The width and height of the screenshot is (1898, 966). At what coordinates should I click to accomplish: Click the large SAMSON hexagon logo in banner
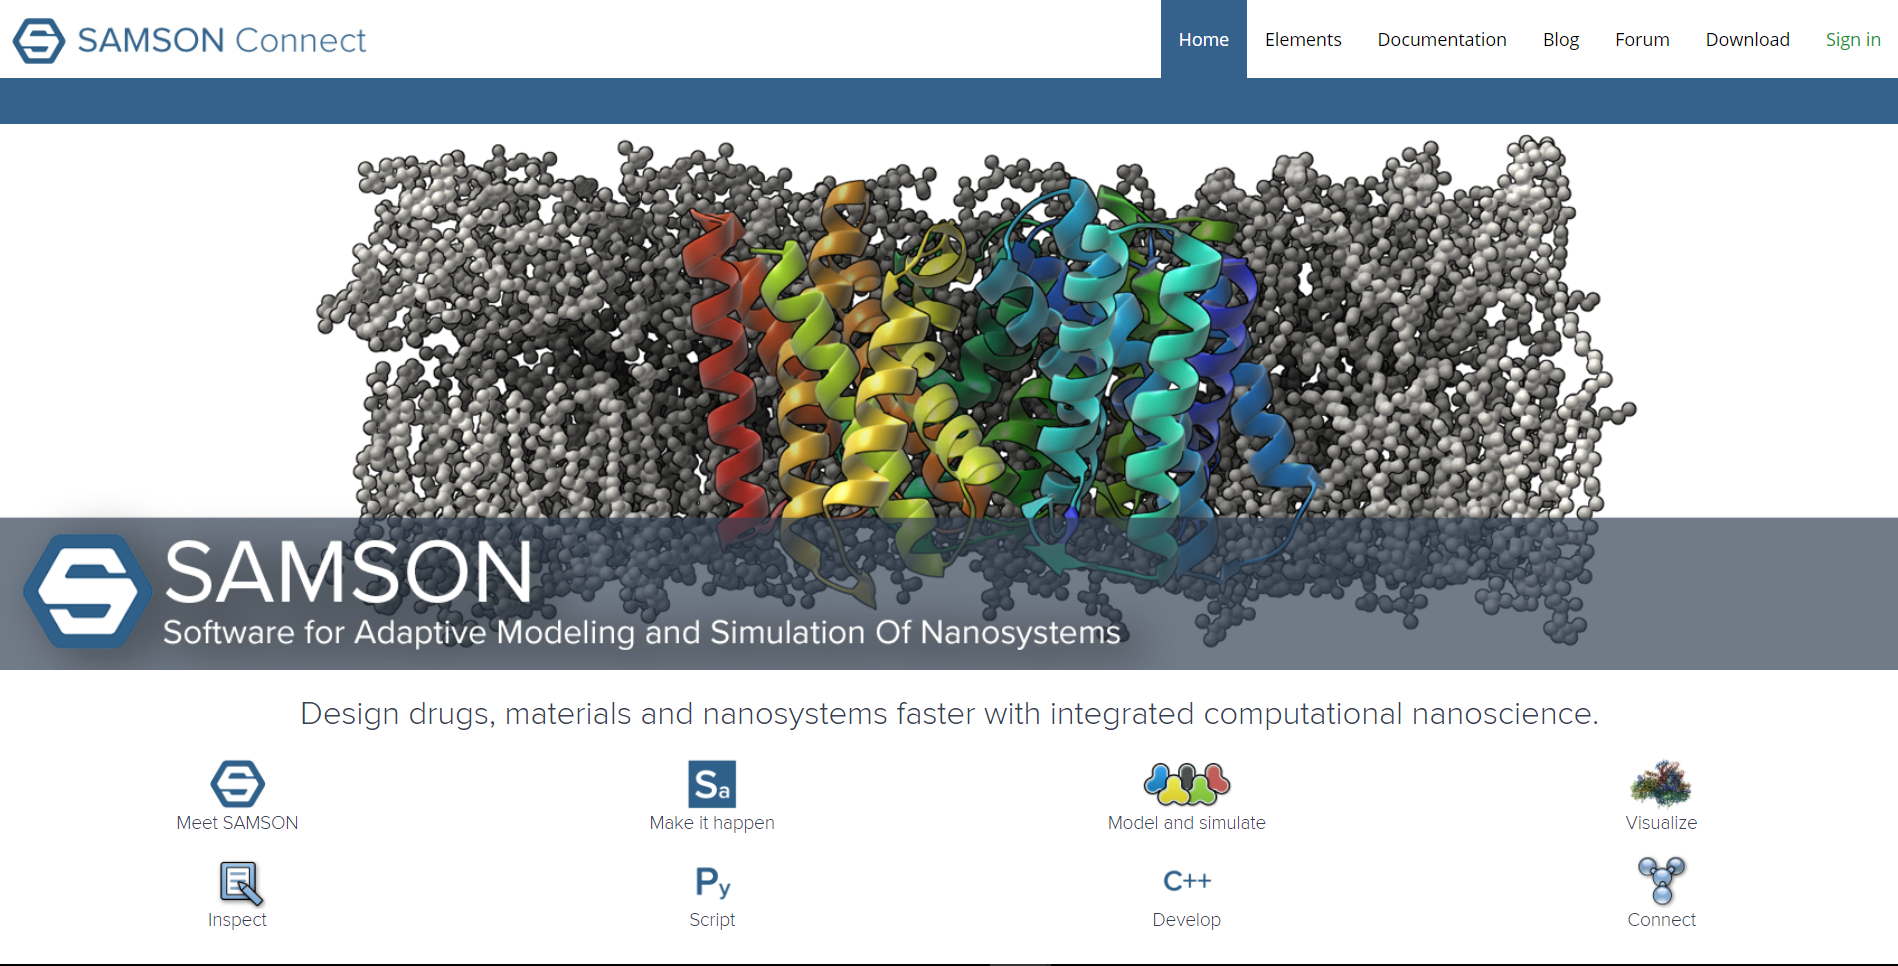(88, 591)
